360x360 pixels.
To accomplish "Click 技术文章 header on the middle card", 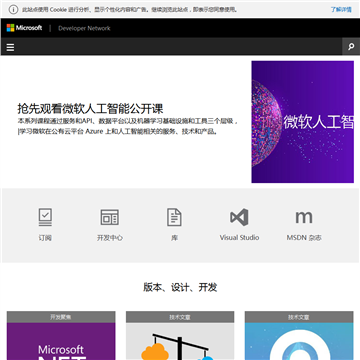I will 180,317.
